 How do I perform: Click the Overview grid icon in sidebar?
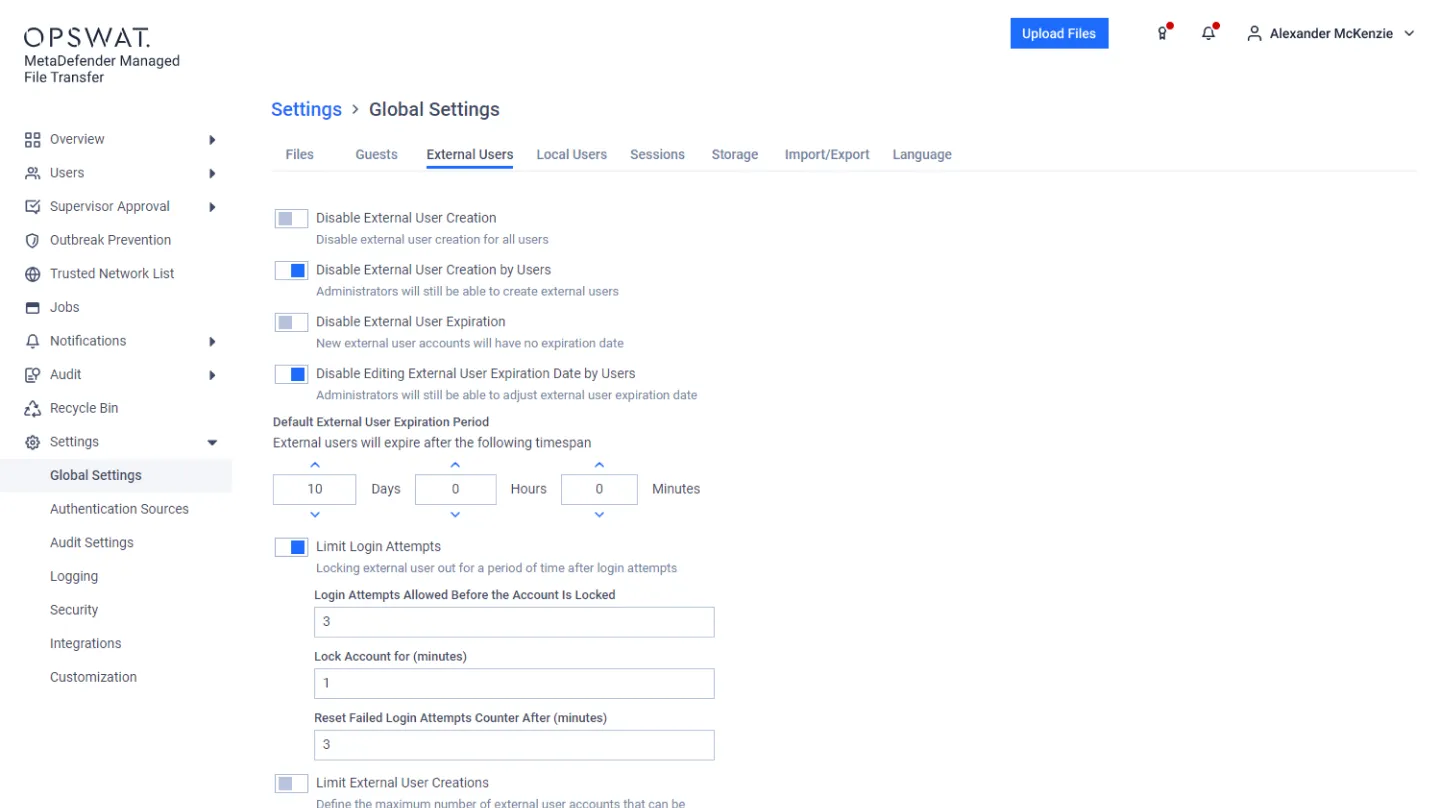point(32,139)
